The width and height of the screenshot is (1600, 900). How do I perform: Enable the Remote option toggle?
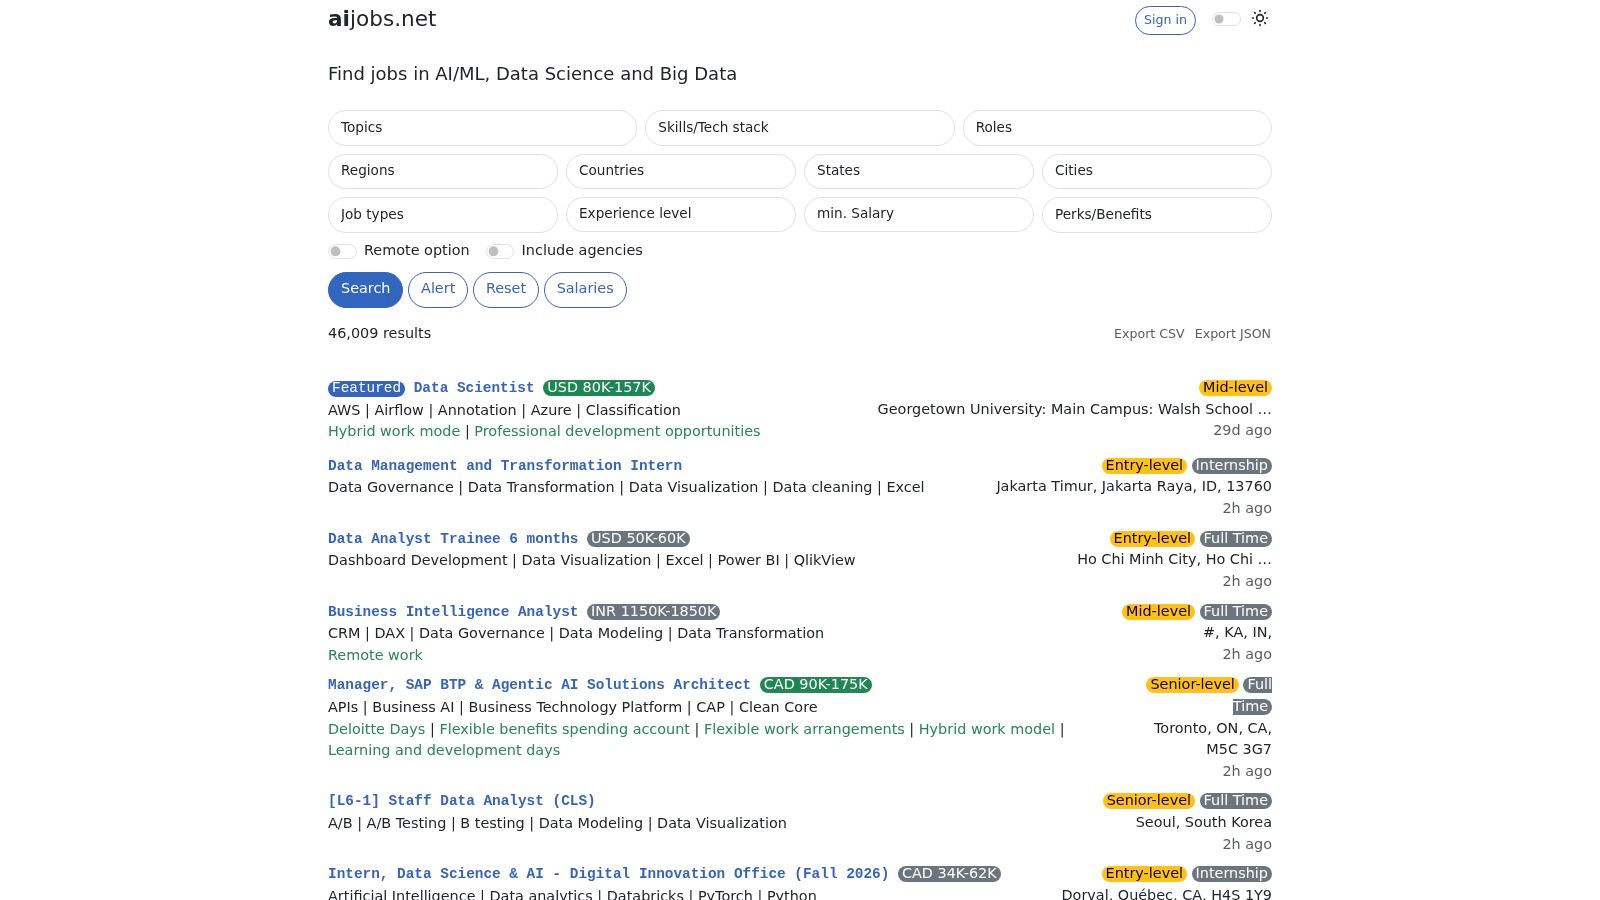coord(342,251)
